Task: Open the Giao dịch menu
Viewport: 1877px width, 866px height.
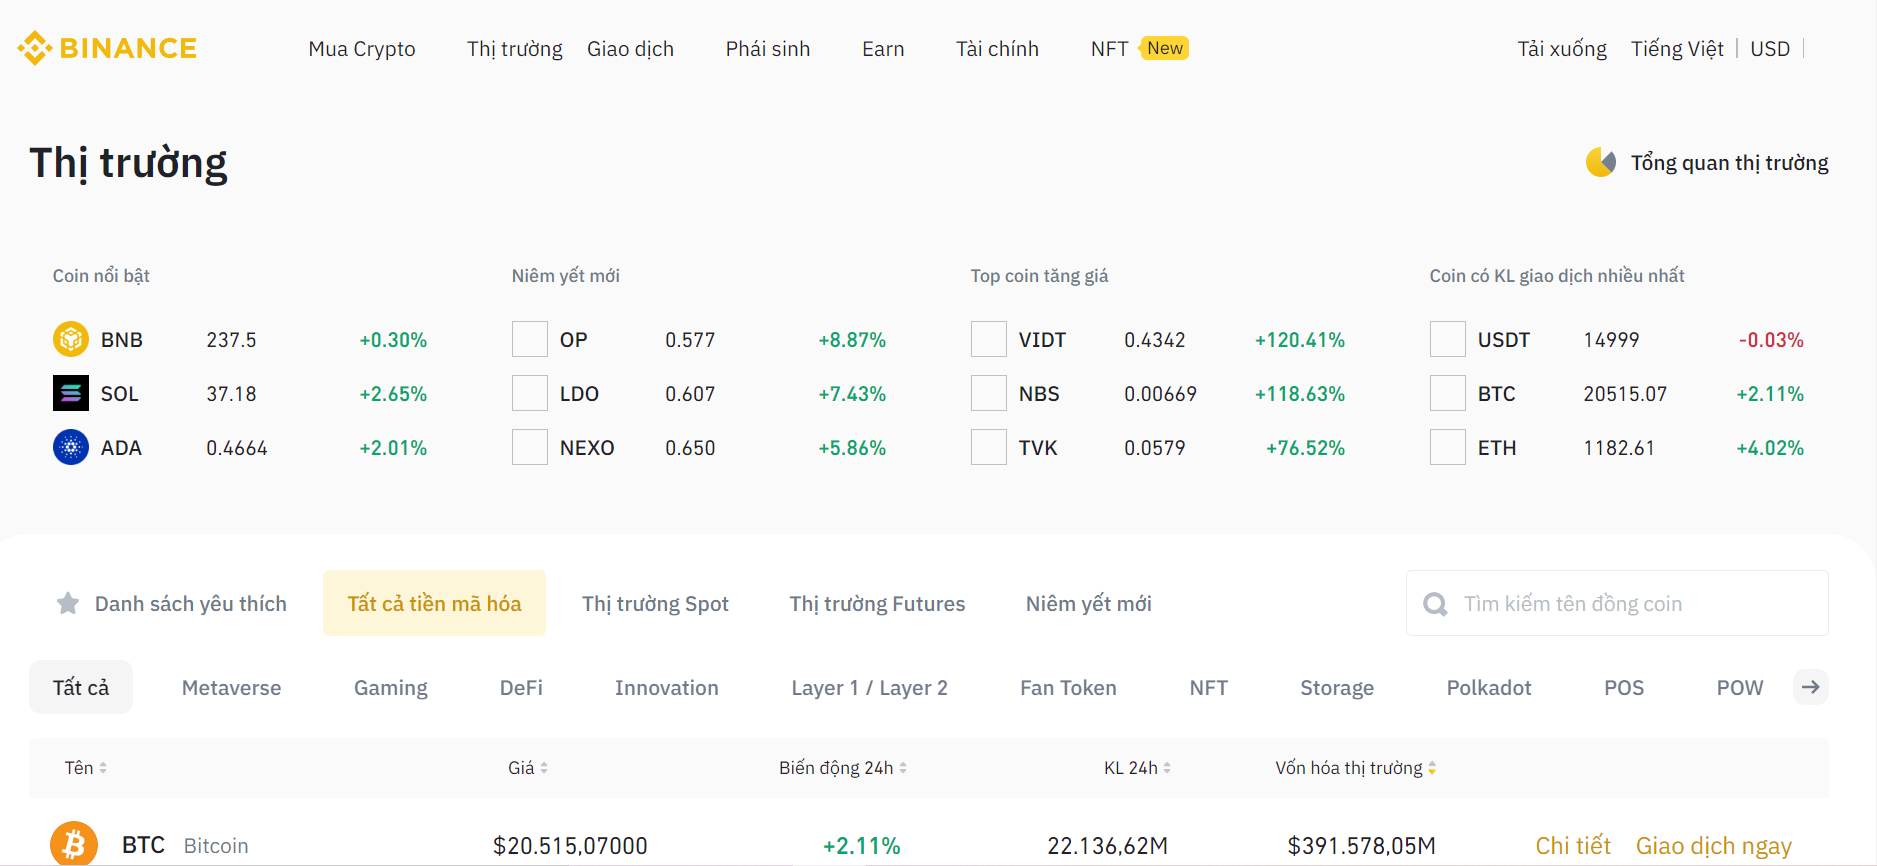Action: point(630,49)
